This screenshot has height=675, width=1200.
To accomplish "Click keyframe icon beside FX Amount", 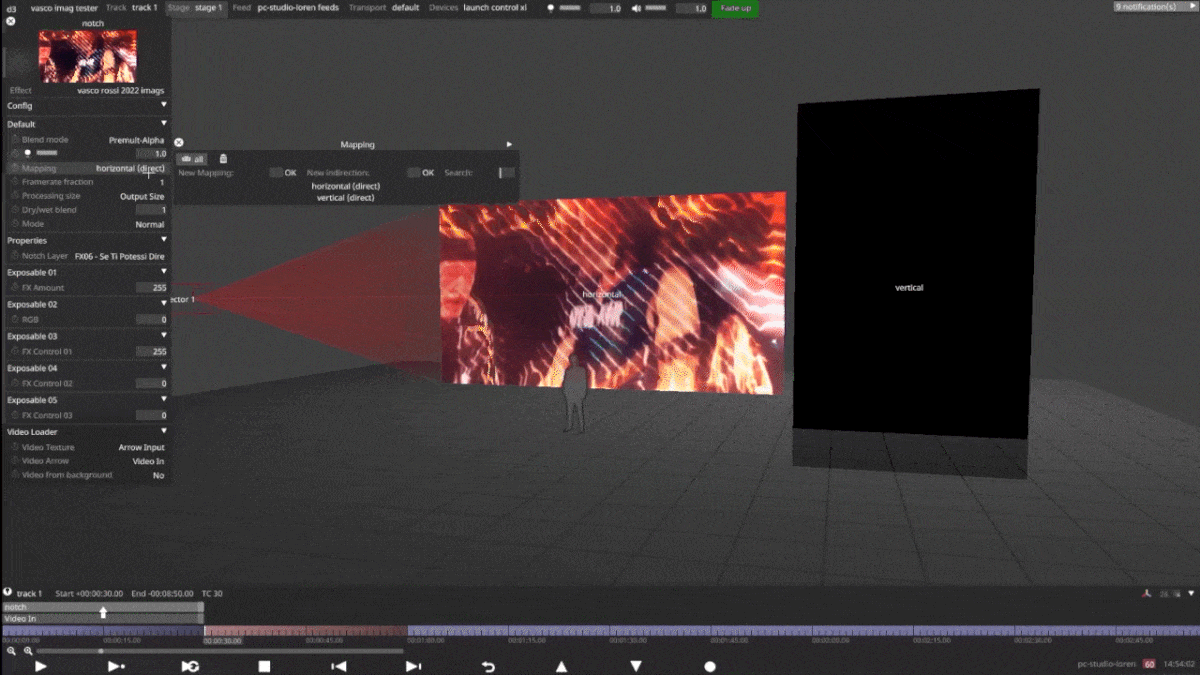I will pos(15,287).
